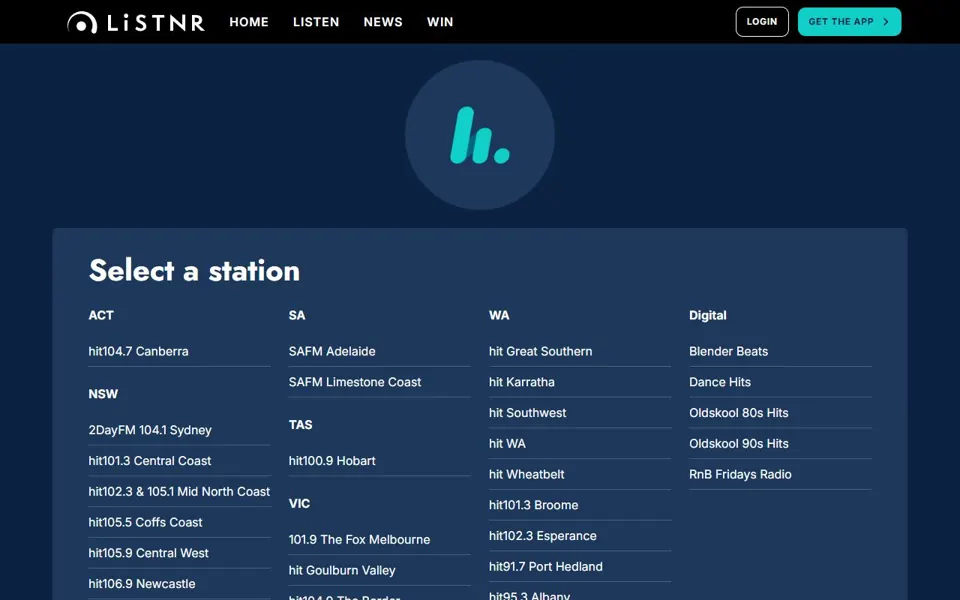The image size is (960, 600).
Task: Select hit91.7 Port Hedland
Action: pyautogui.click(x=546, y=566)
